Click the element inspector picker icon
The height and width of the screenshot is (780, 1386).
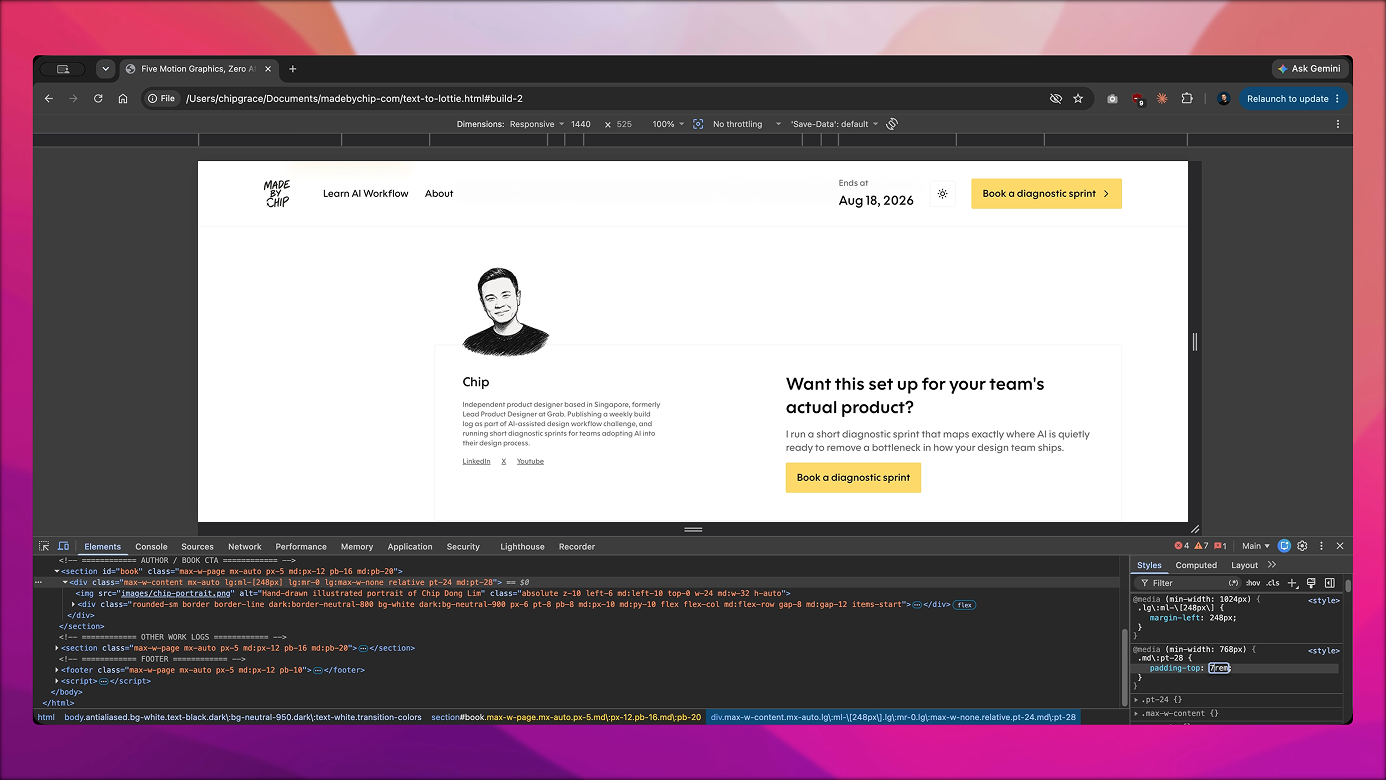[44, 546]
